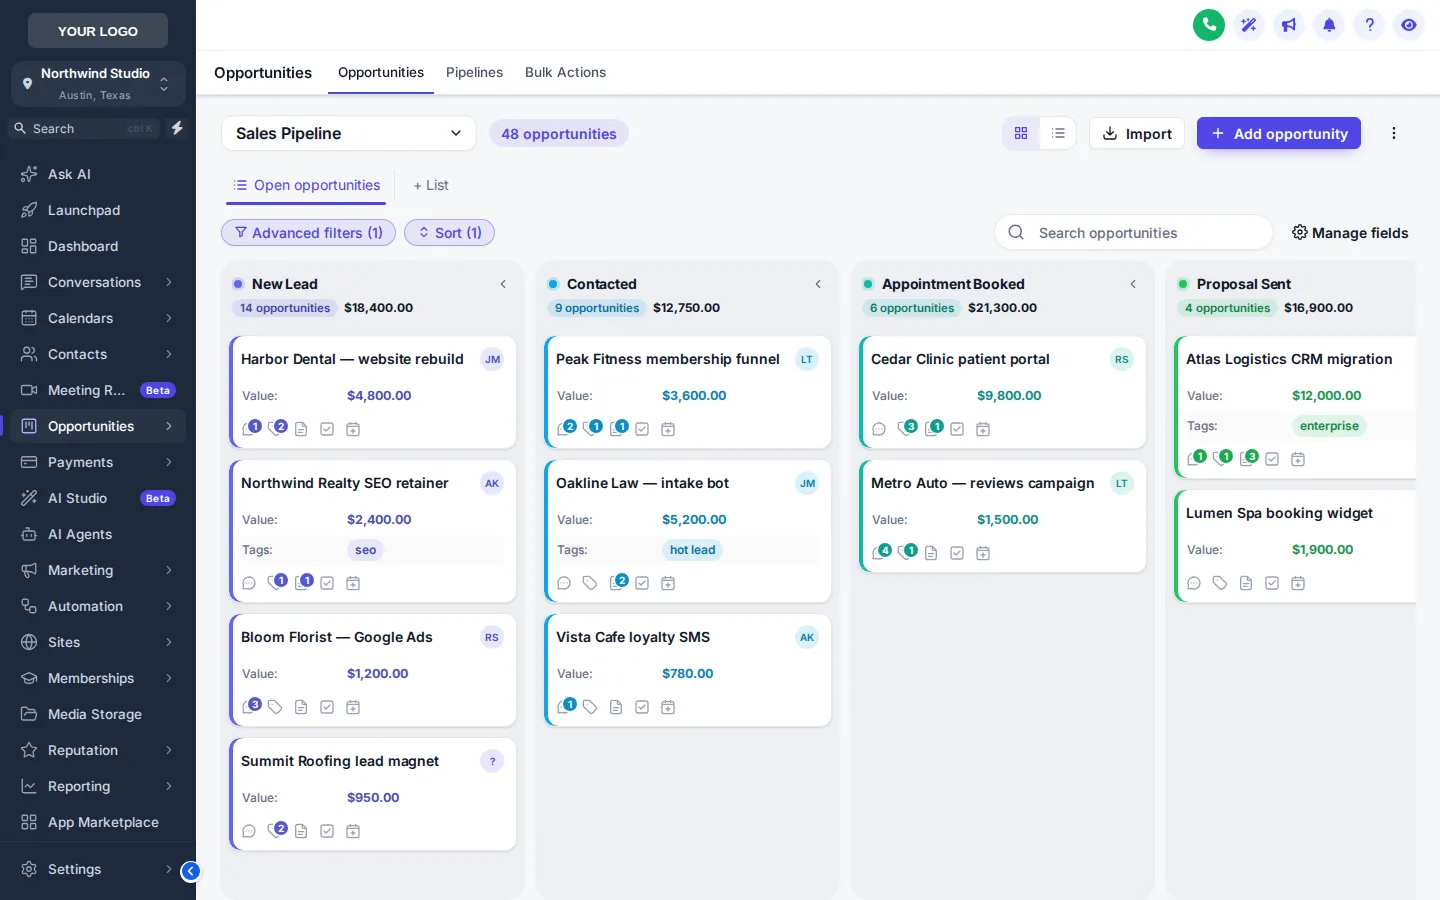This screenshot has width=1440, height=900.
Task: Open notes icon on Harbor Dental card
Action: (x=301, y=429)
